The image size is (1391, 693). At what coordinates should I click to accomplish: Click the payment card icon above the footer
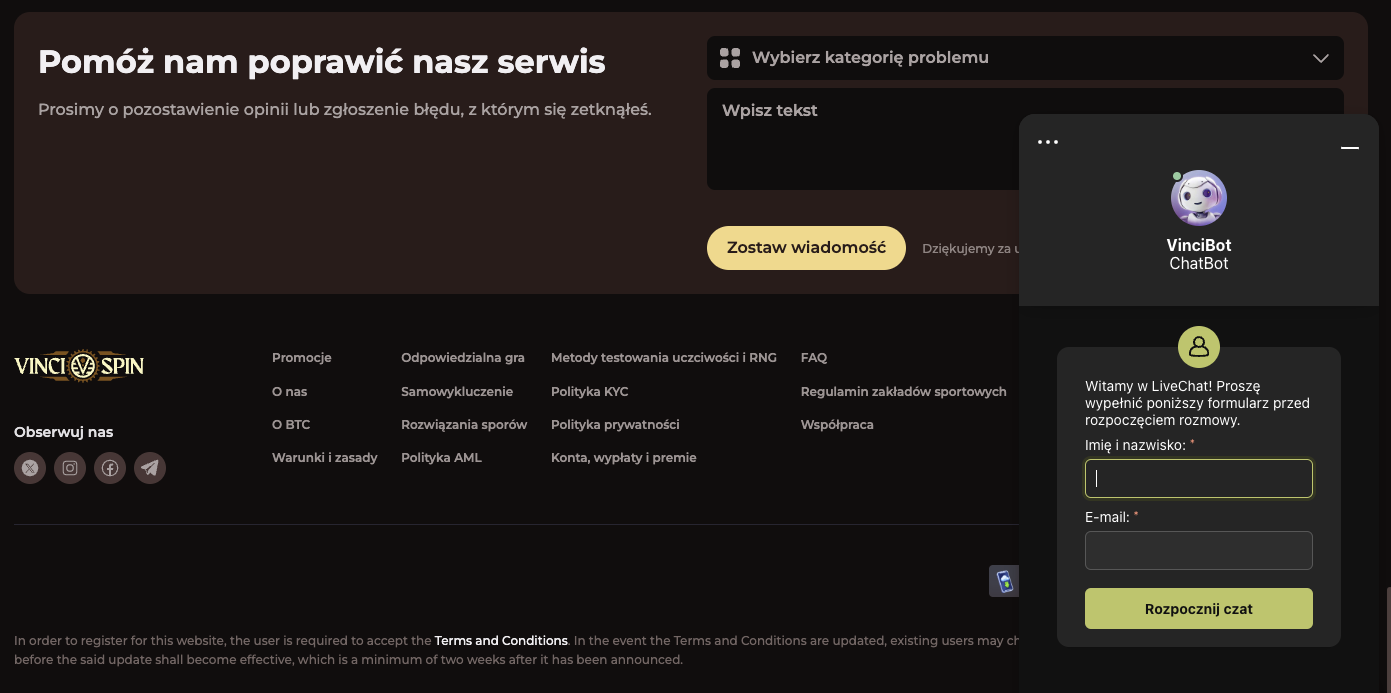coord(1004,580)
